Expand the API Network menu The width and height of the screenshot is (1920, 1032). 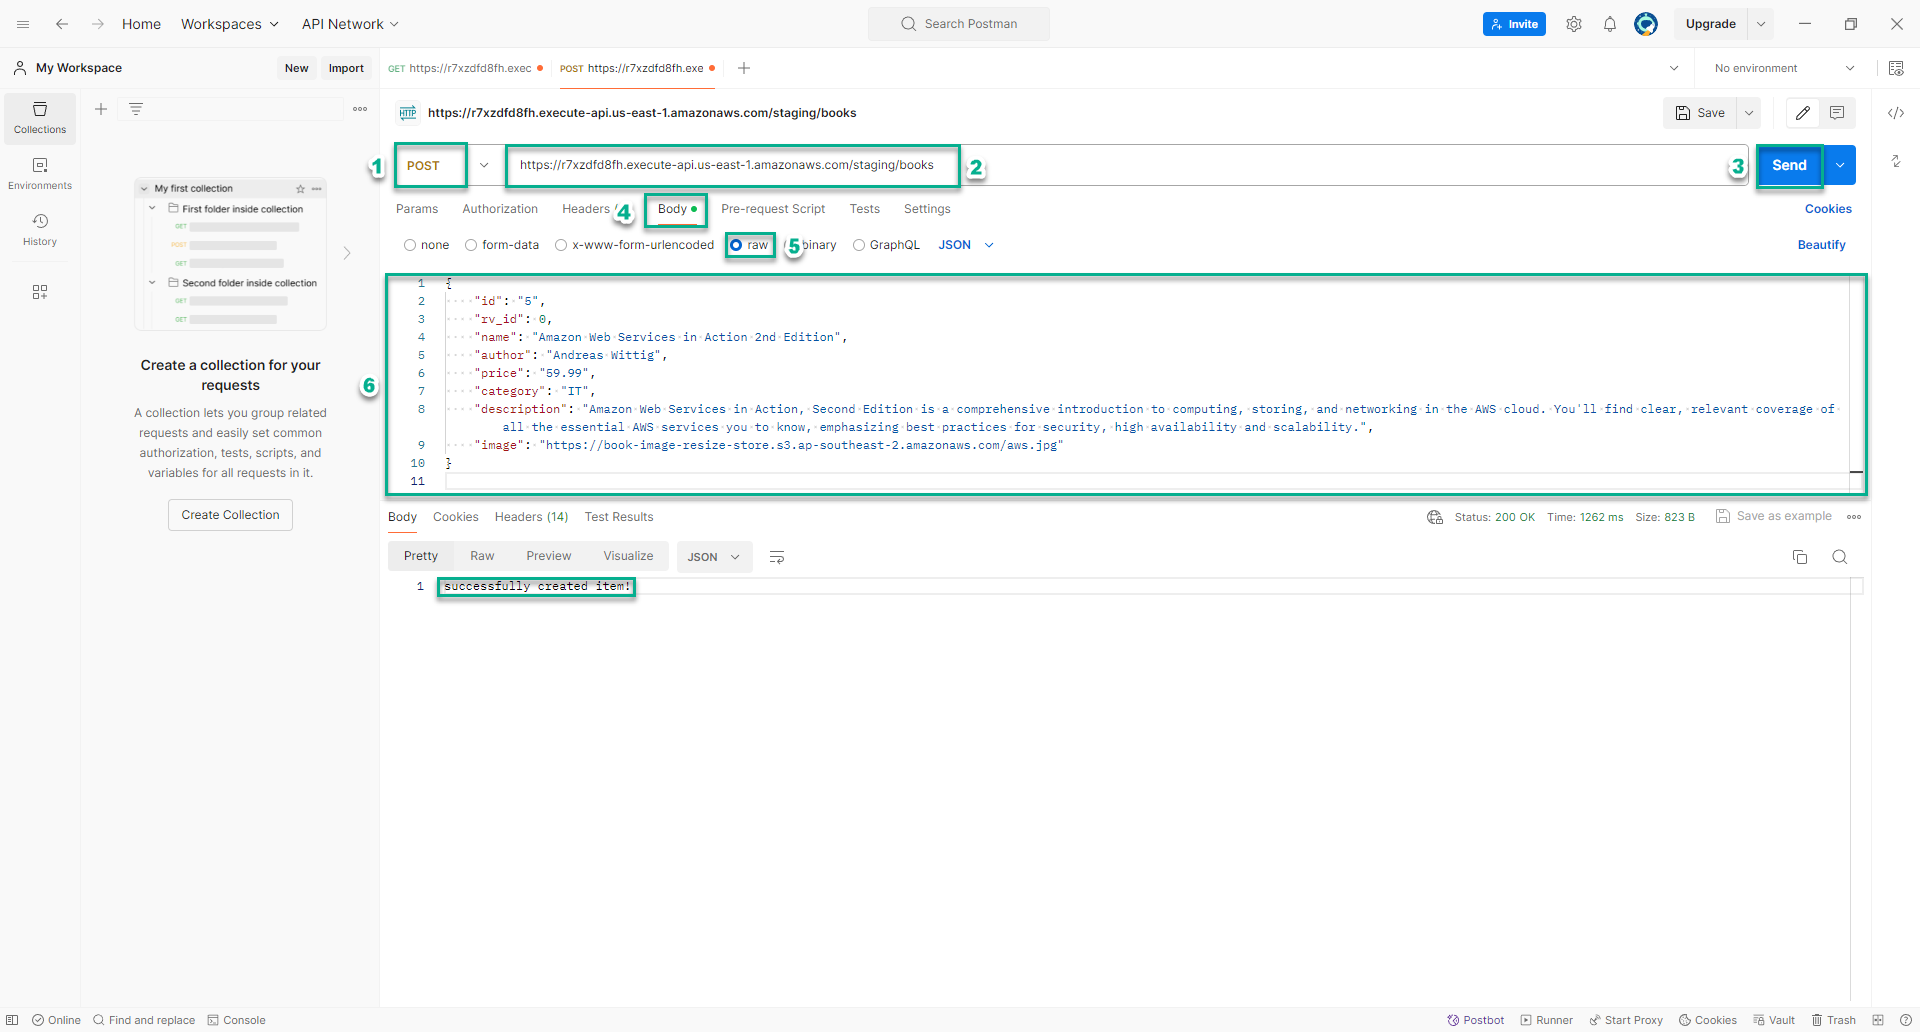tap(350, 24)
